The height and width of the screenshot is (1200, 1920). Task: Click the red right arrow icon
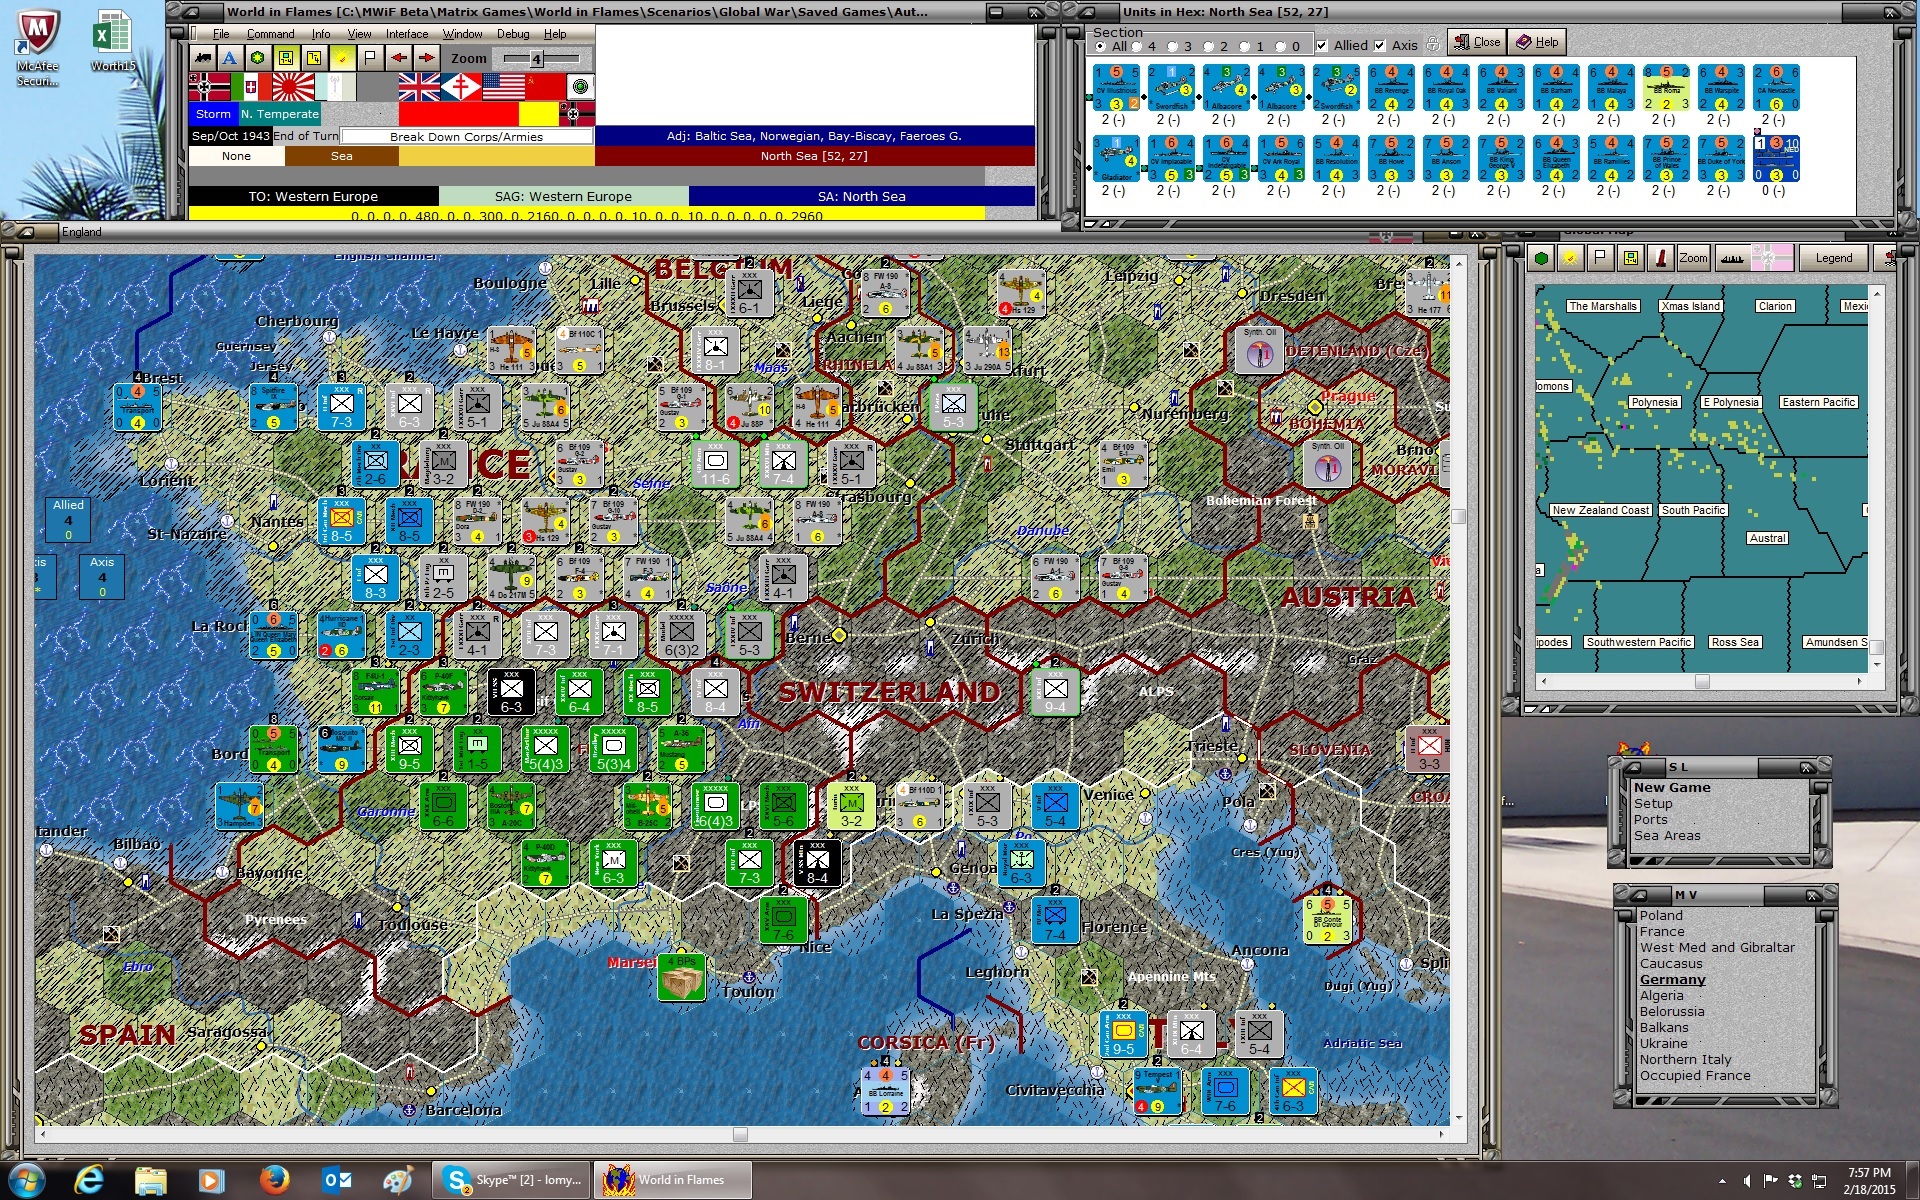(426, 58)
